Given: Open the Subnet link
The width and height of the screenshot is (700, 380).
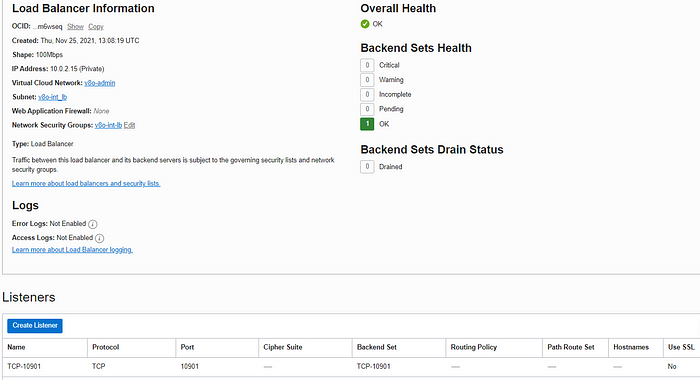Looking at the screenshot, I should tap(52, 97).
